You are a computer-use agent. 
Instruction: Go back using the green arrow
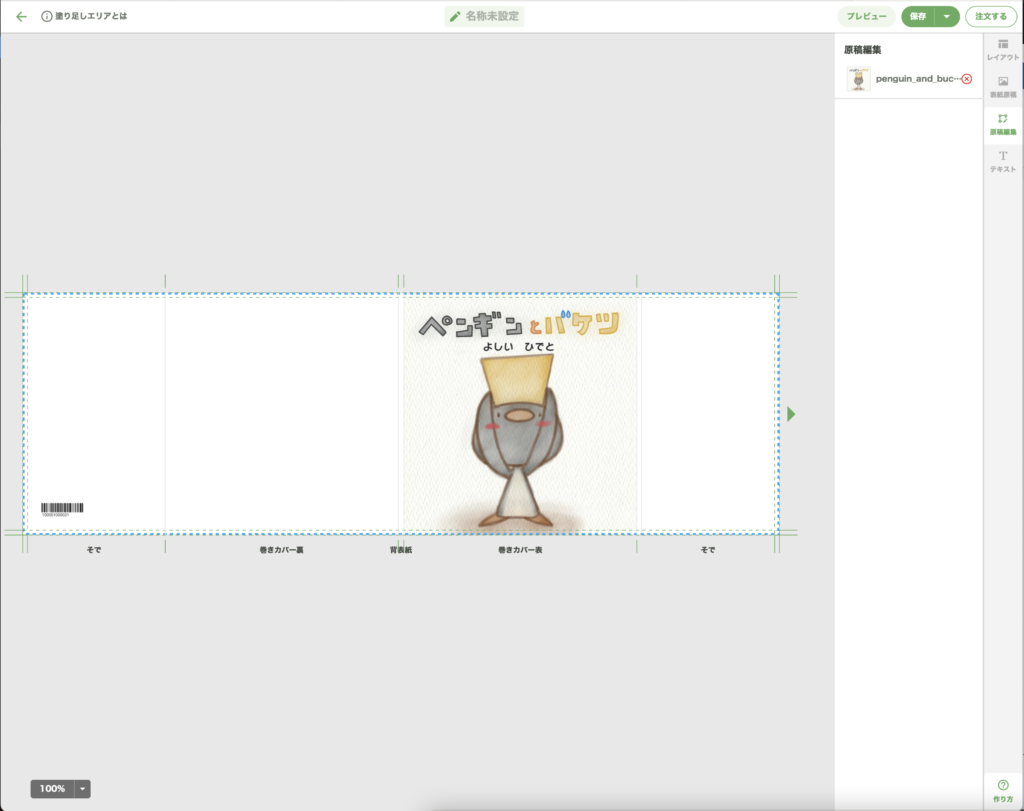tap(21, 17)
